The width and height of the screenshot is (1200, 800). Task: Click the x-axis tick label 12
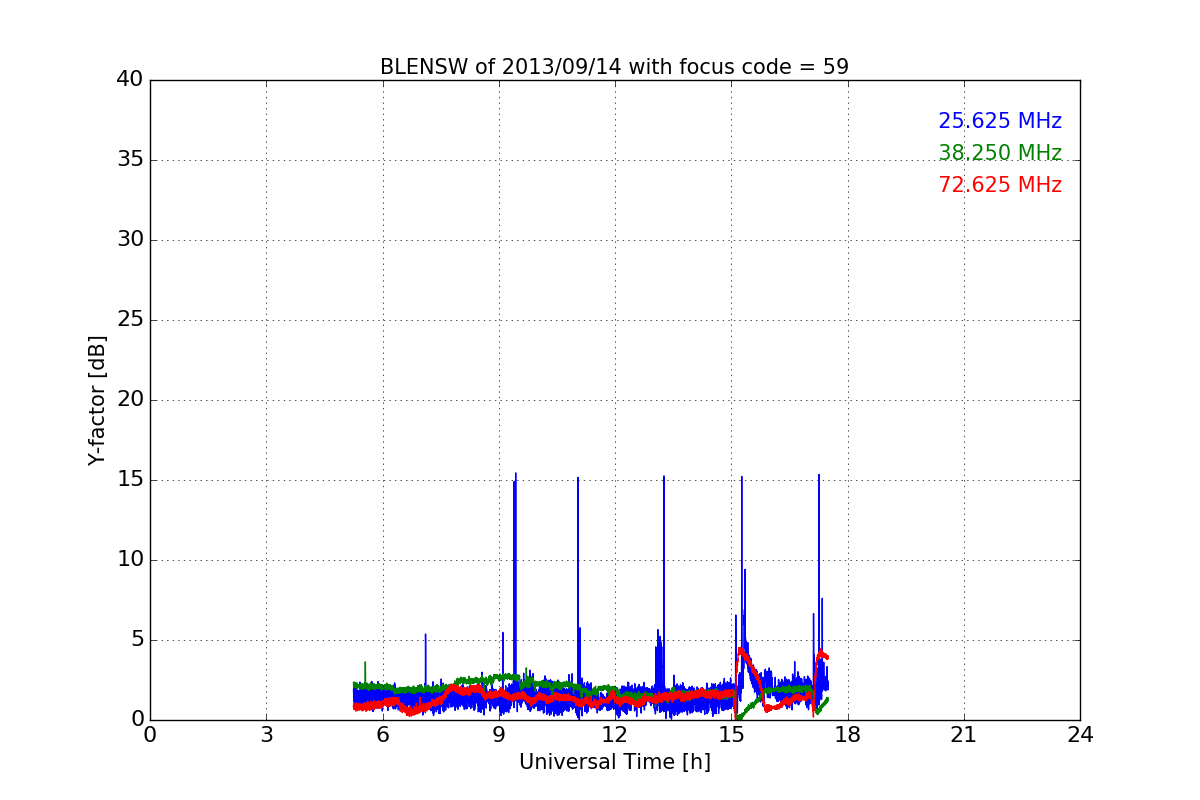(x=614, y=735)
